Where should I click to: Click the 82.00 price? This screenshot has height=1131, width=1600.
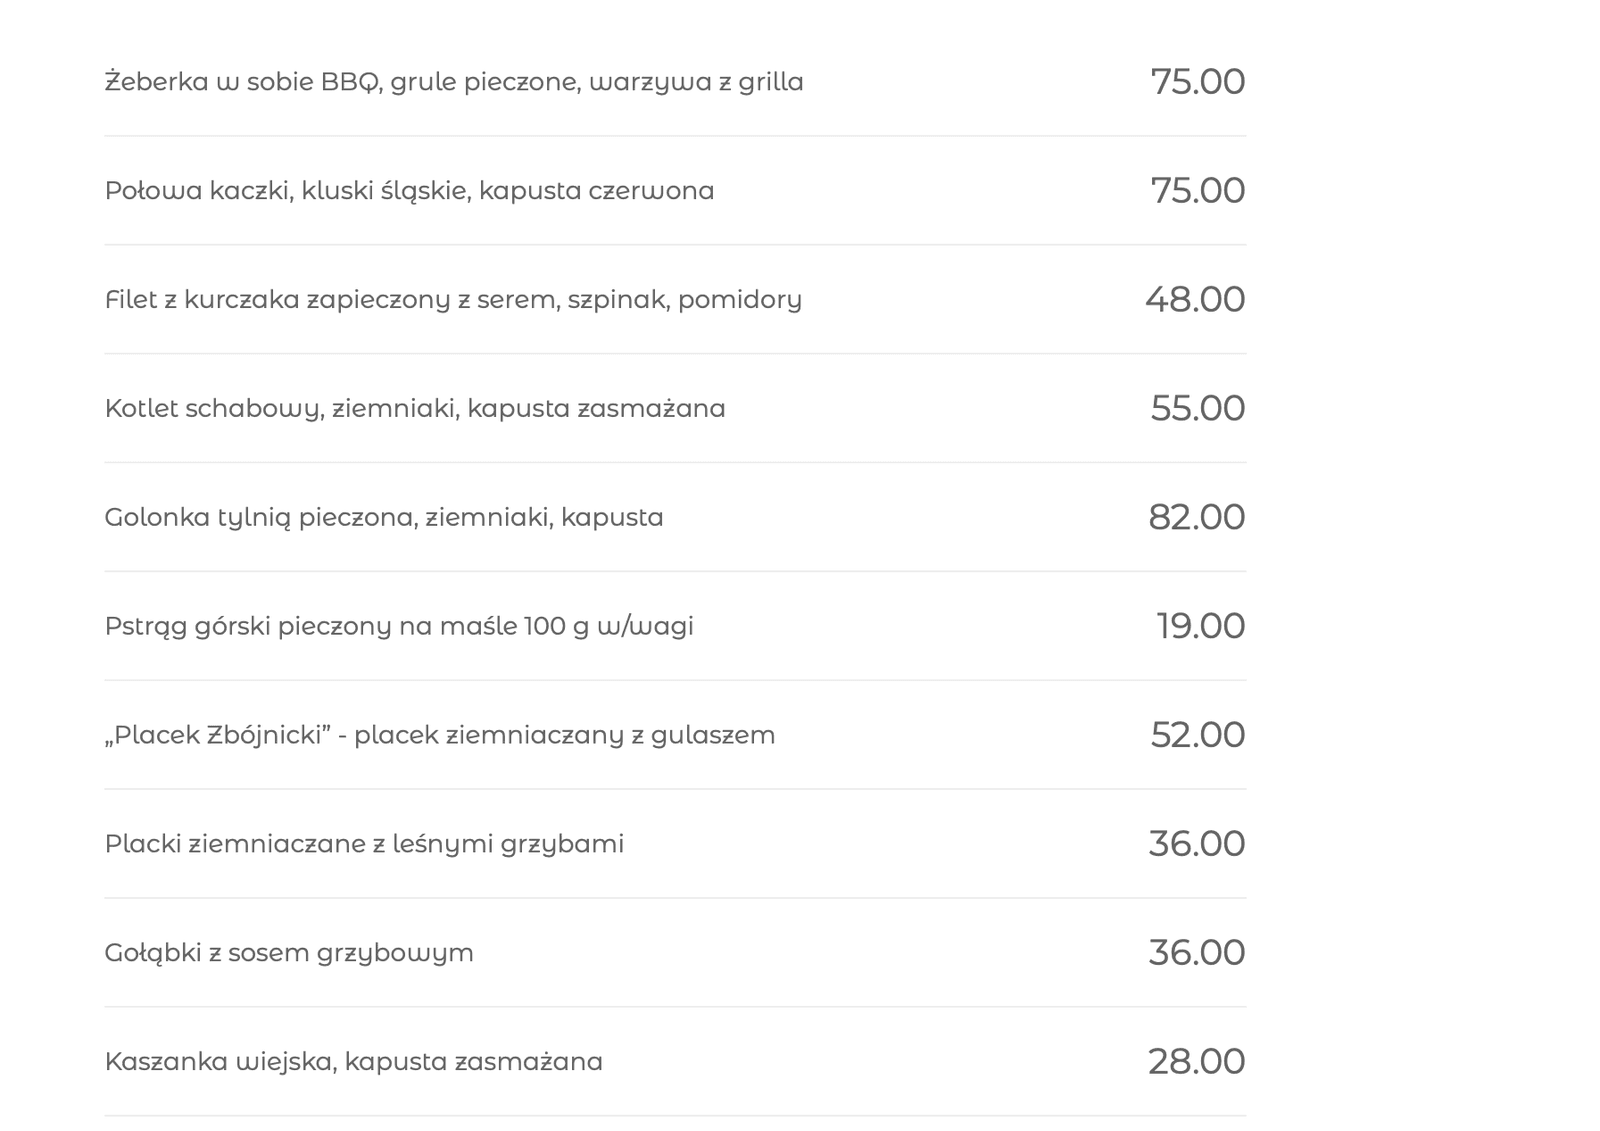(x=1196, y=518)
